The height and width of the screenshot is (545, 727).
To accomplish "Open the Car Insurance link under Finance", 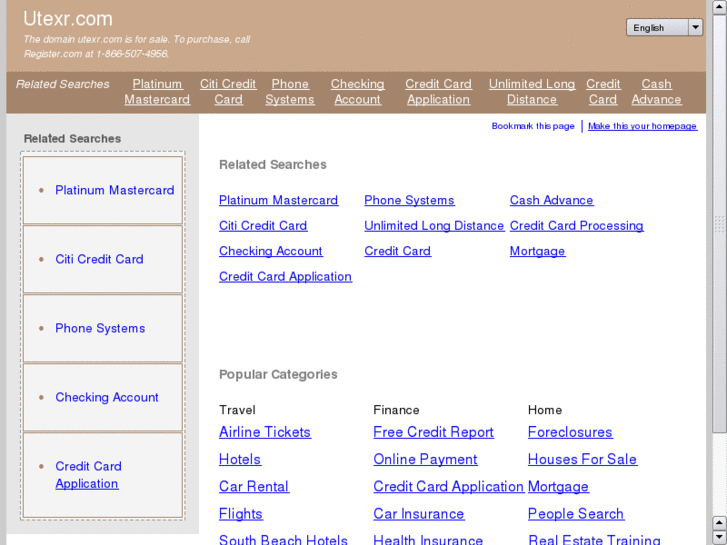I will [x=419, y=514].
